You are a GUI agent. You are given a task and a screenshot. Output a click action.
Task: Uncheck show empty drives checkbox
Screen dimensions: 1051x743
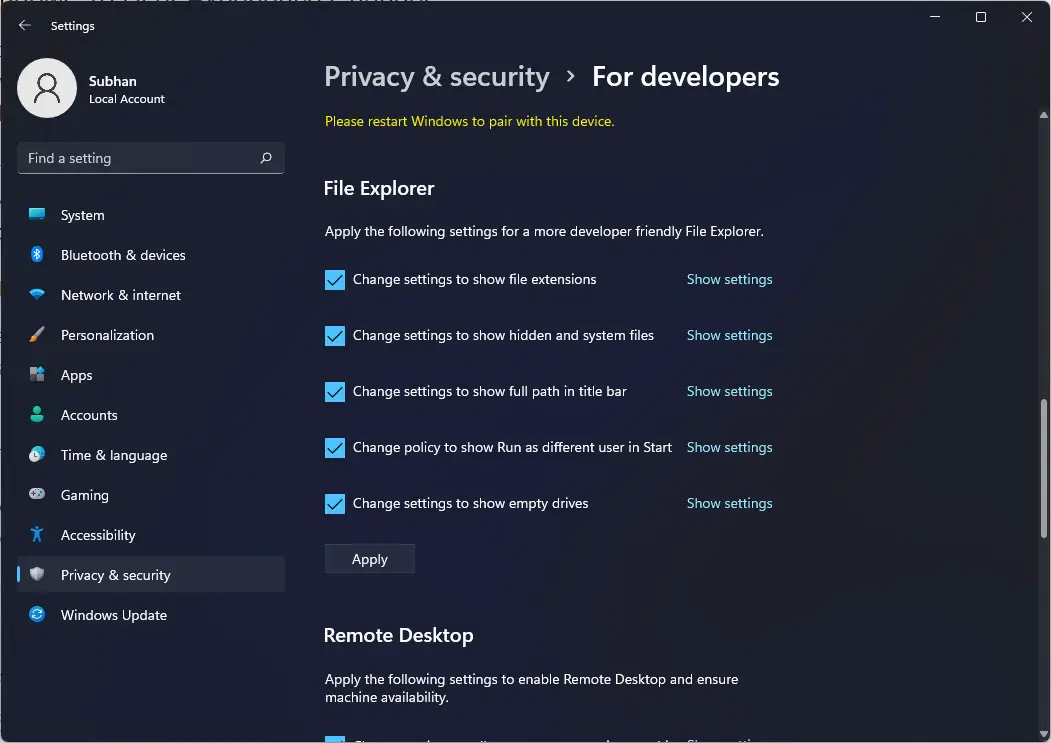pyautogui.click(x=335, y=504)
